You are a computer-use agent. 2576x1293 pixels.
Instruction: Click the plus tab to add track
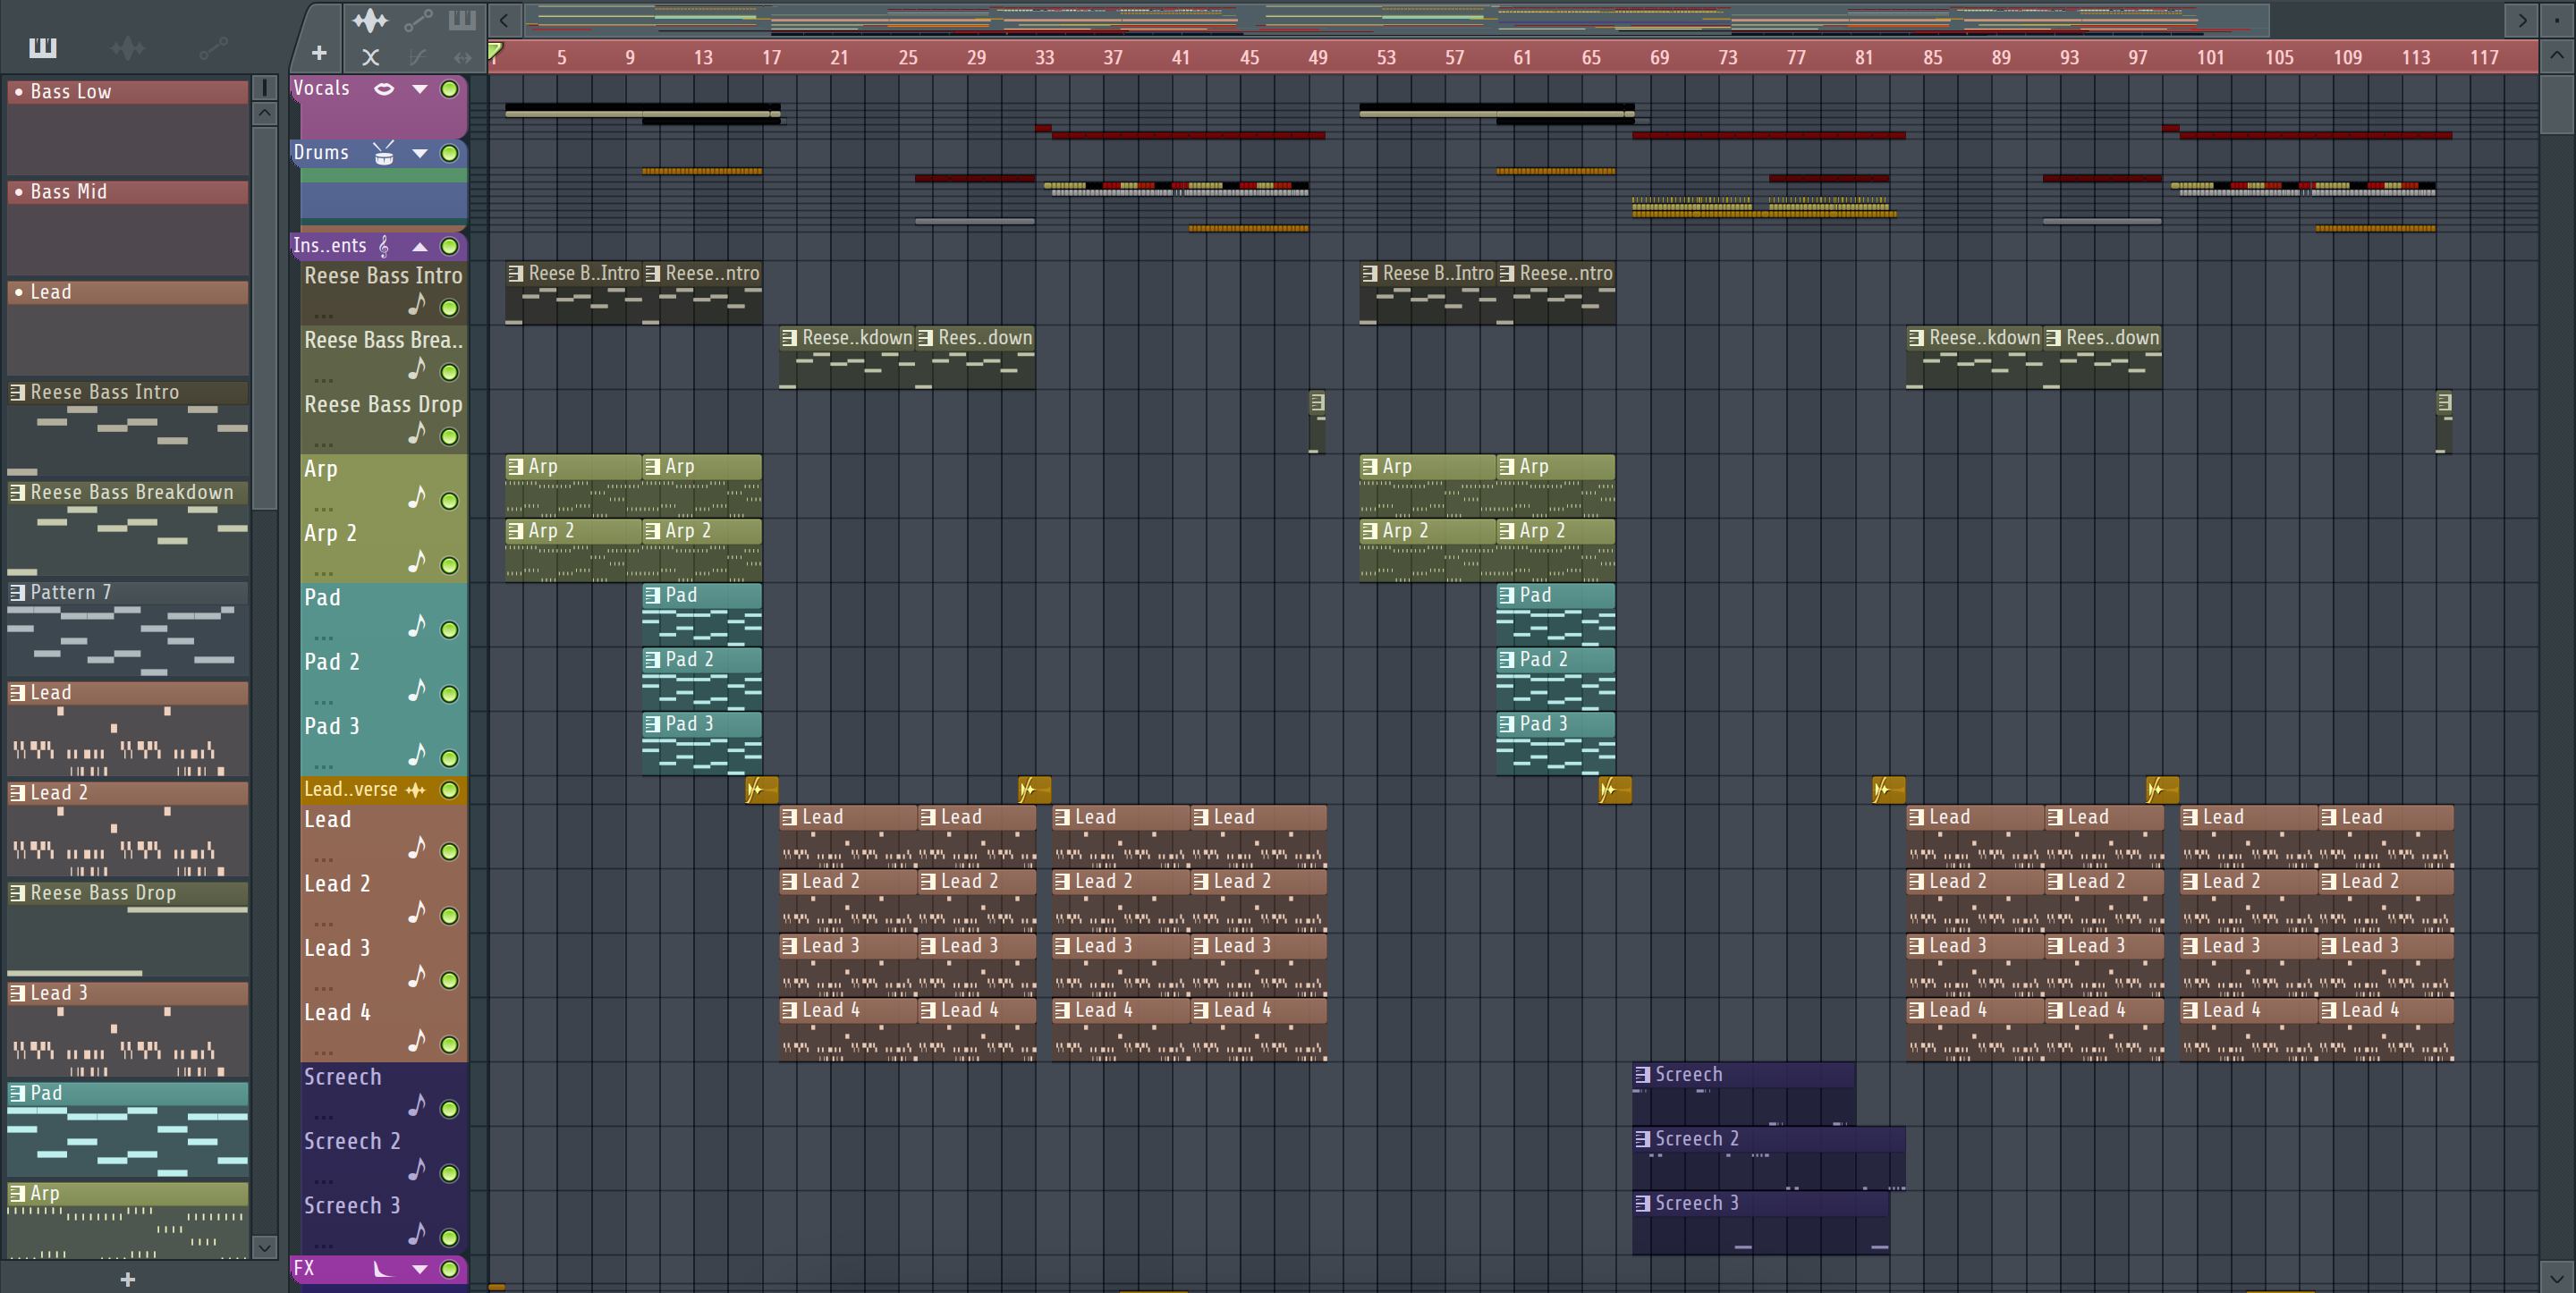(x=319, y=53)
